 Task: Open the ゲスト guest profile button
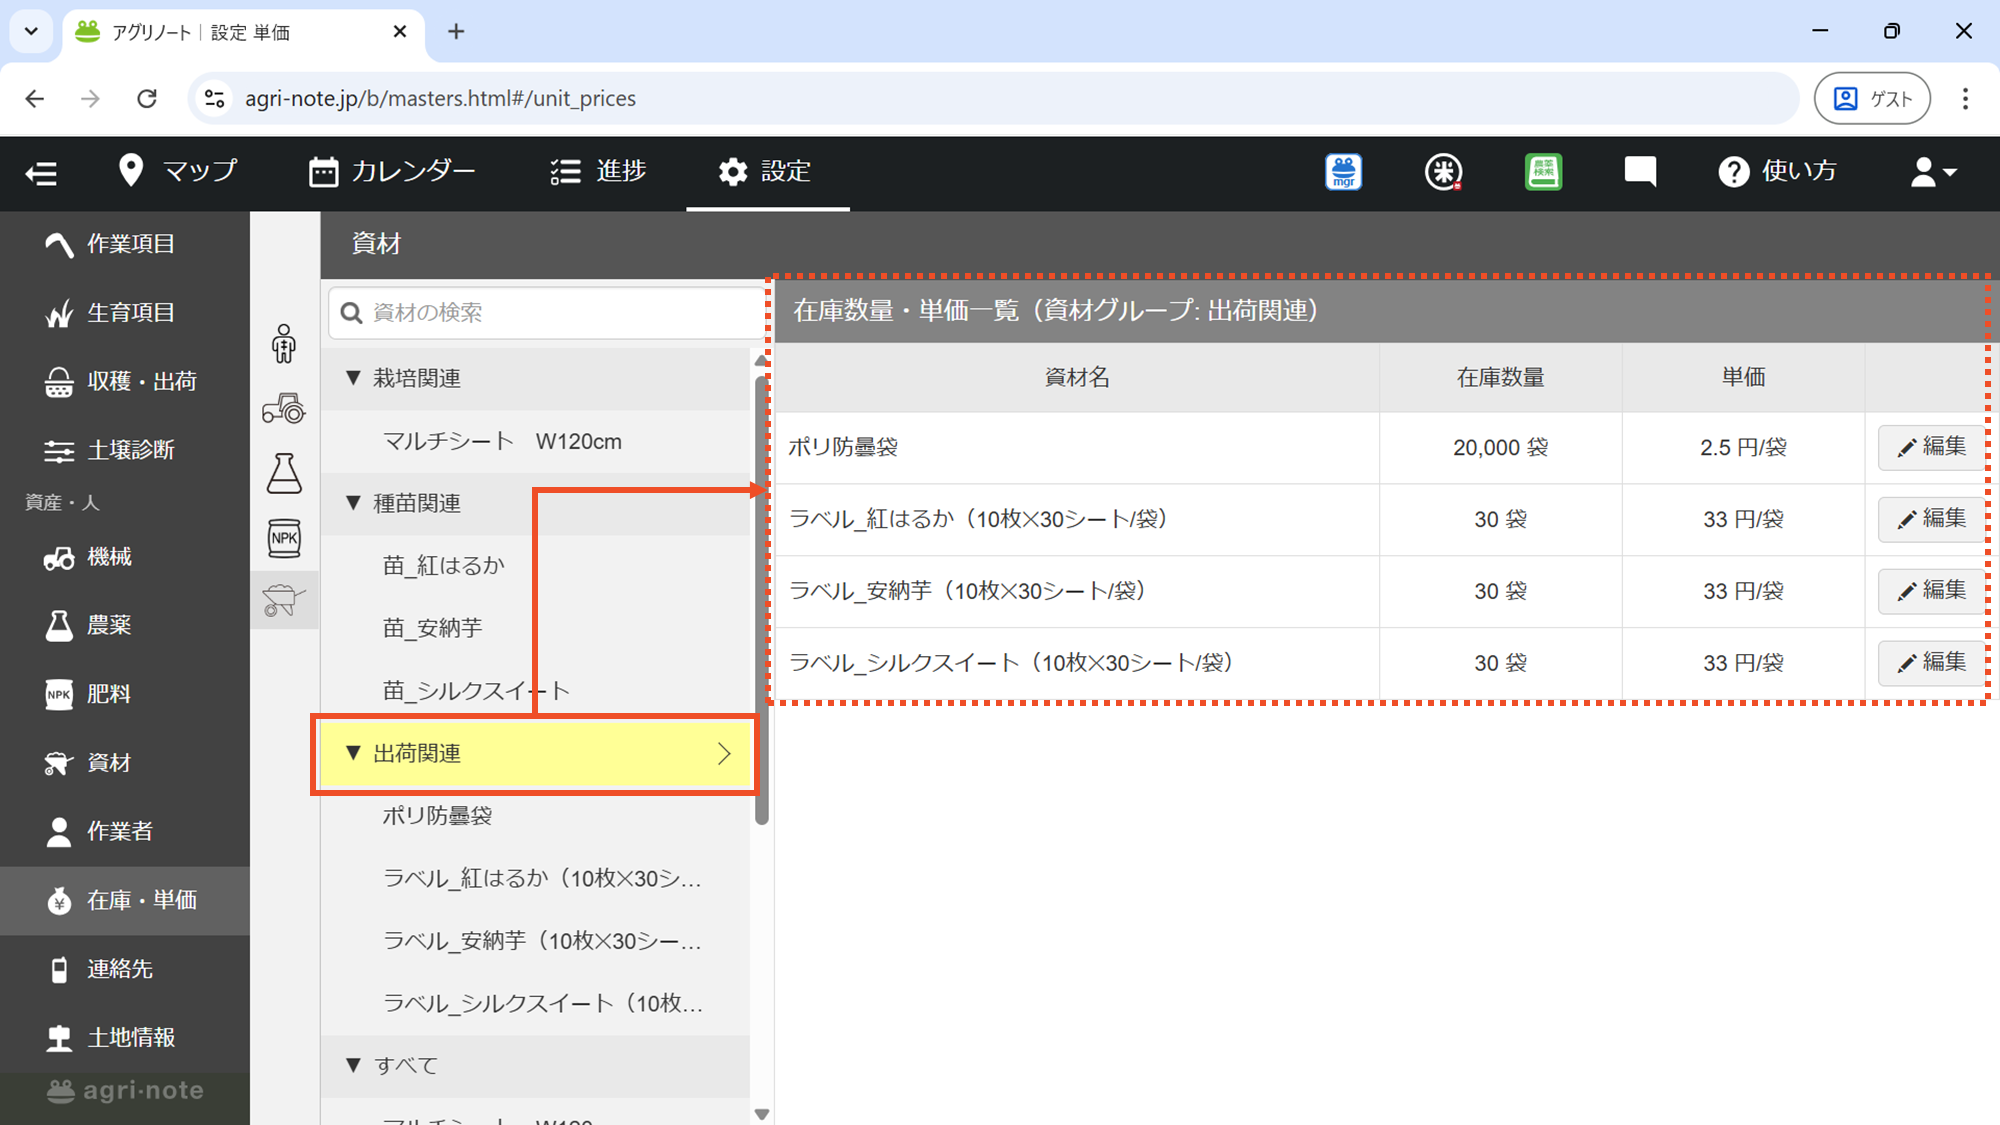click(1872, 98)
